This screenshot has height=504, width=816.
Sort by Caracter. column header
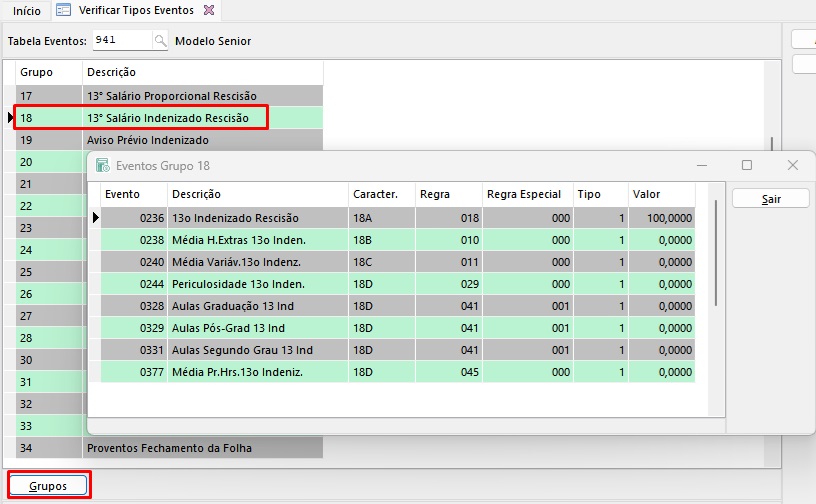pos(381,194)
